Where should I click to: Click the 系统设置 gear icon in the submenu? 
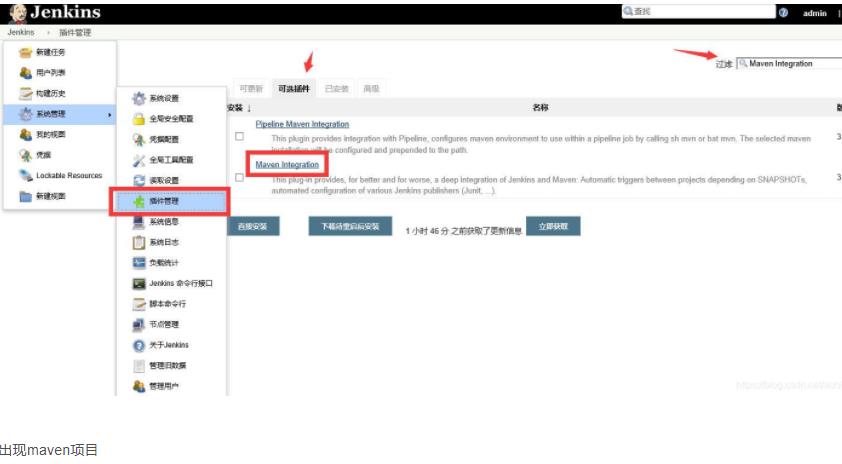(x=139, y=98)
